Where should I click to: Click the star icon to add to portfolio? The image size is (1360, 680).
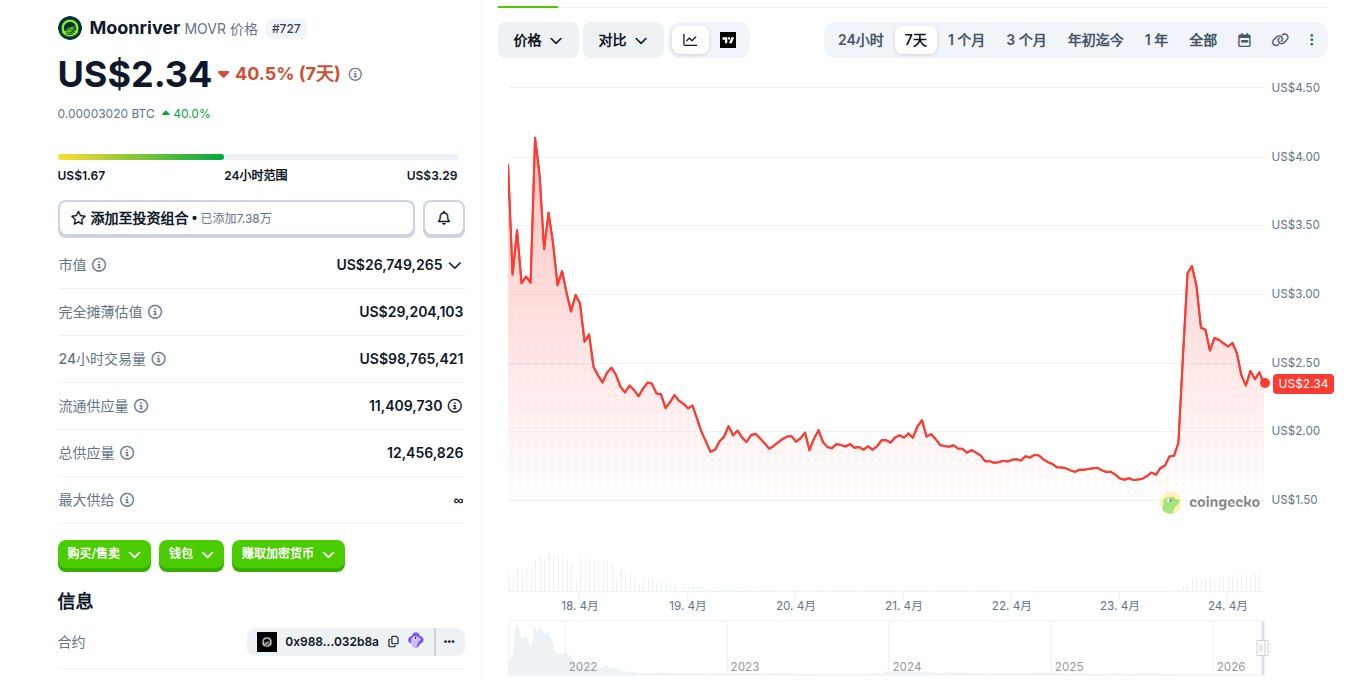(78, 218)
